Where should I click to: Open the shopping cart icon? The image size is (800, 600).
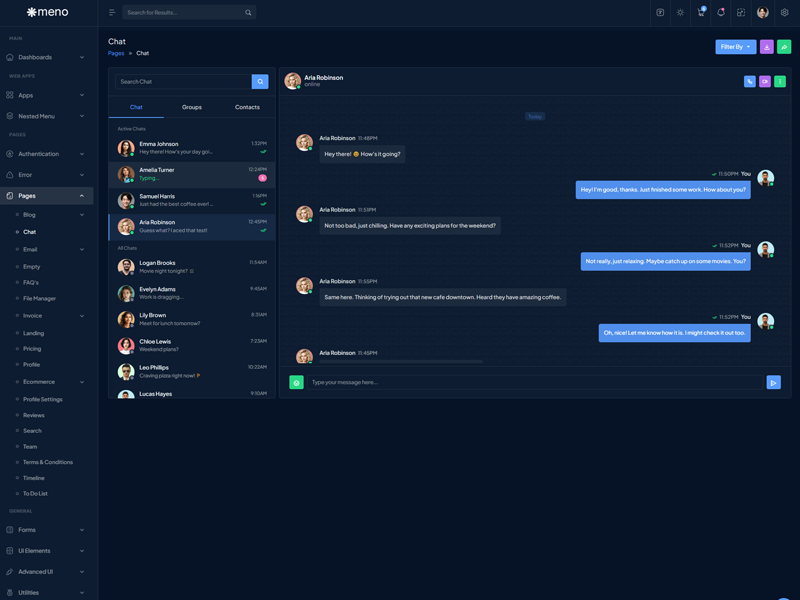[x=701, y=13]
